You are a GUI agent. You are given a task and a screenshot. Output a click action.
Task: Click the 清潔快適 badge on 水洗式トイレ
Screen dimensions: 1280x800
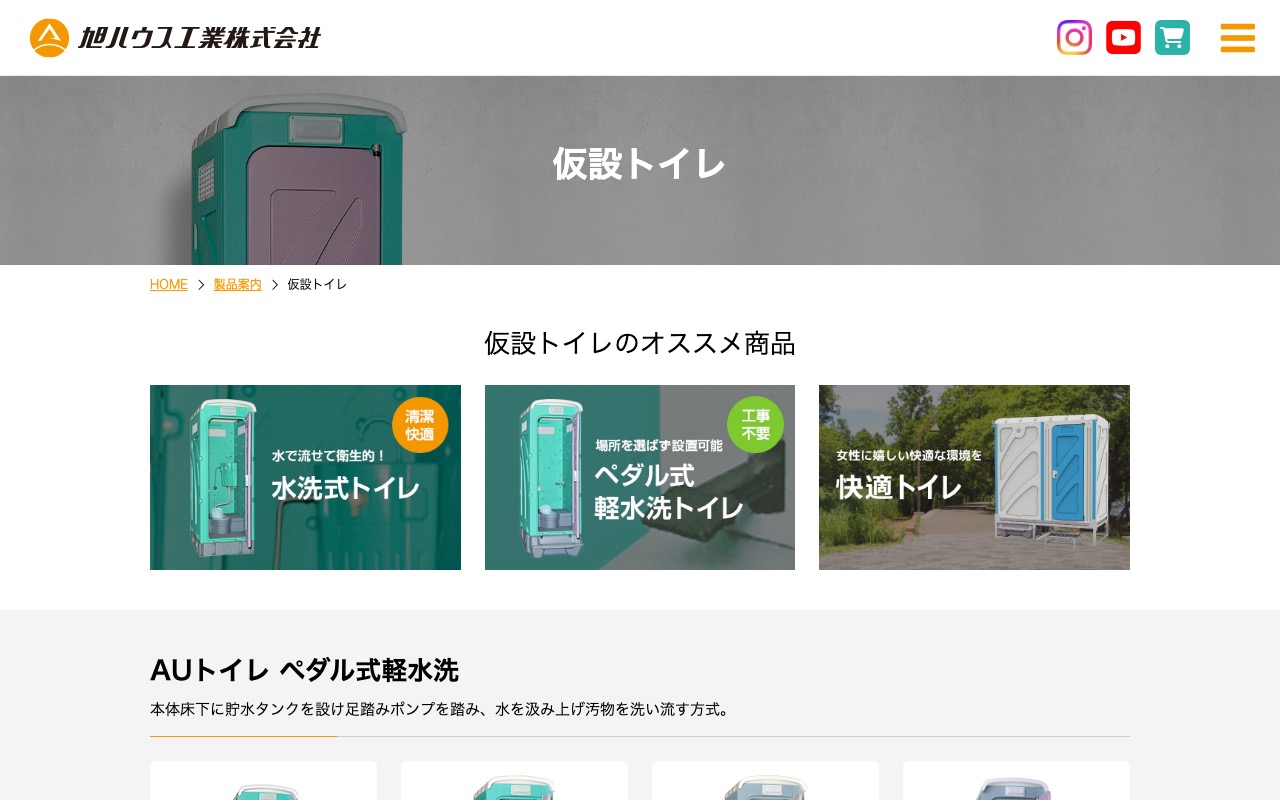pos(420,425)
